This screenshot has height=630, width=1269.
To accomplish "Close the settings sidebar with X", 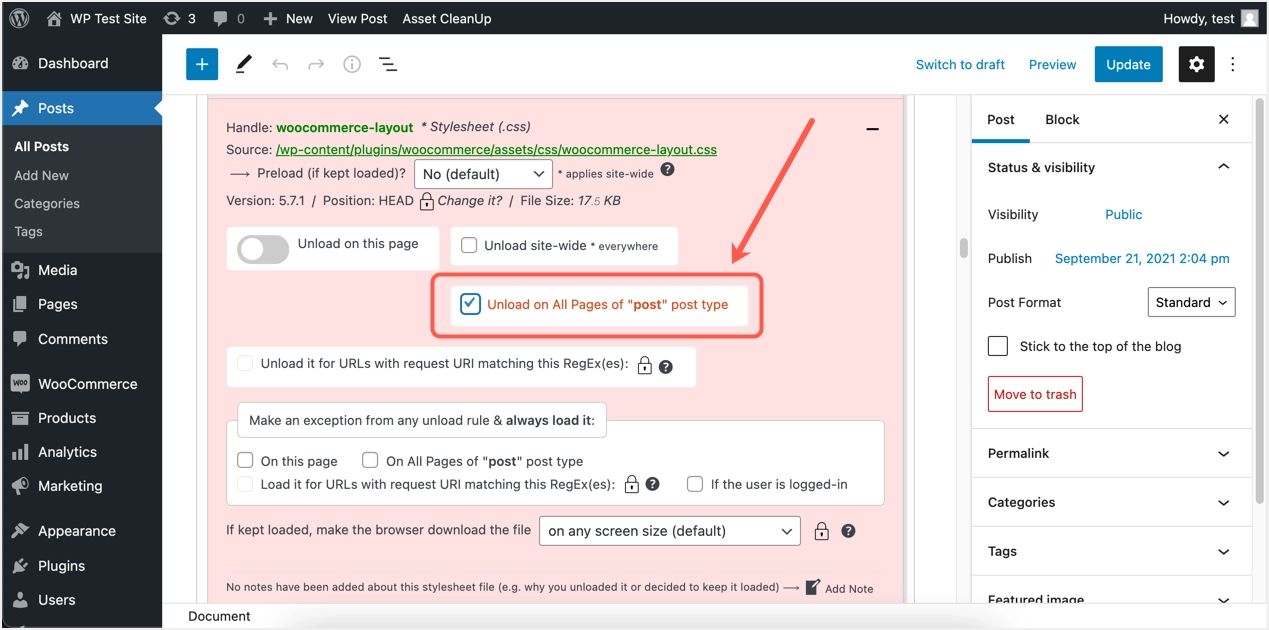I will pos(1223,119).
